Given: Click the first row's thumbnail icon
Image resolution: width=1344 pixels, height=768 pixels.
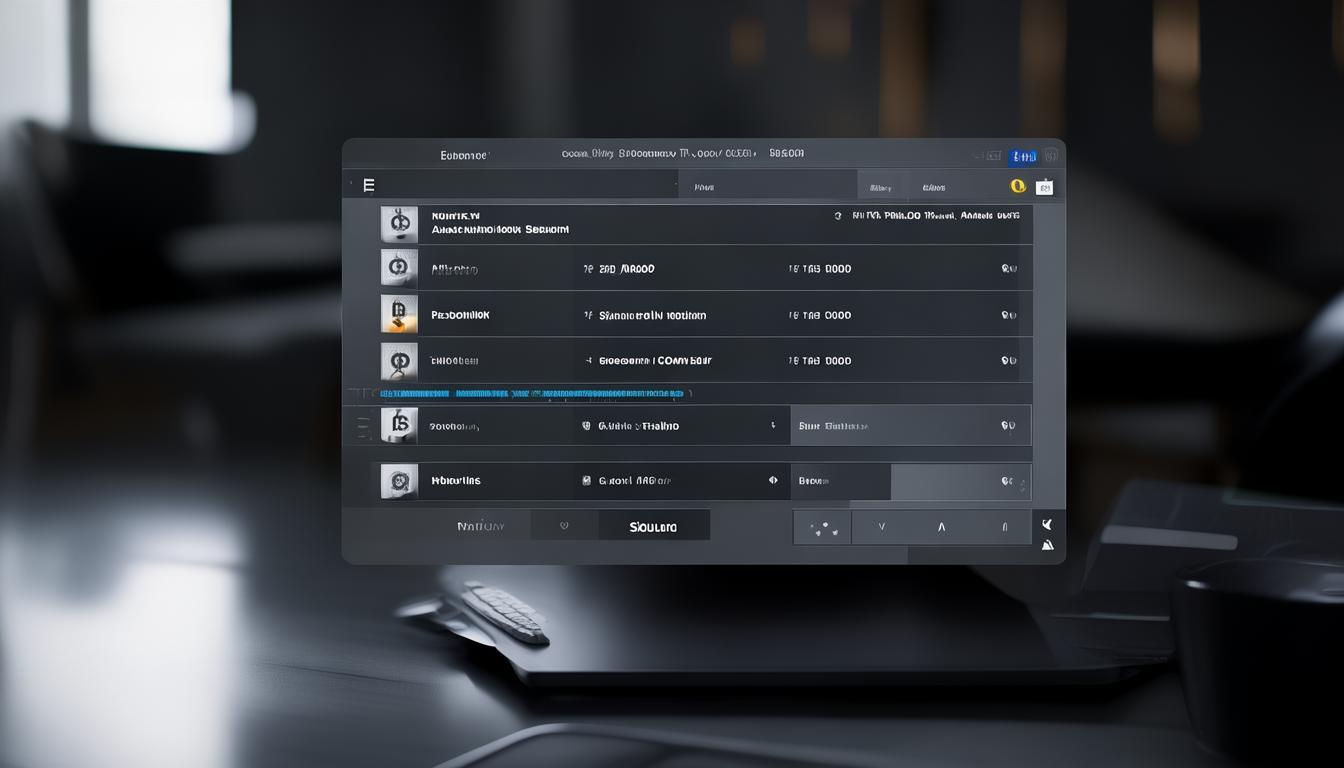Looking at the screenshot, I should coord(399,224).
